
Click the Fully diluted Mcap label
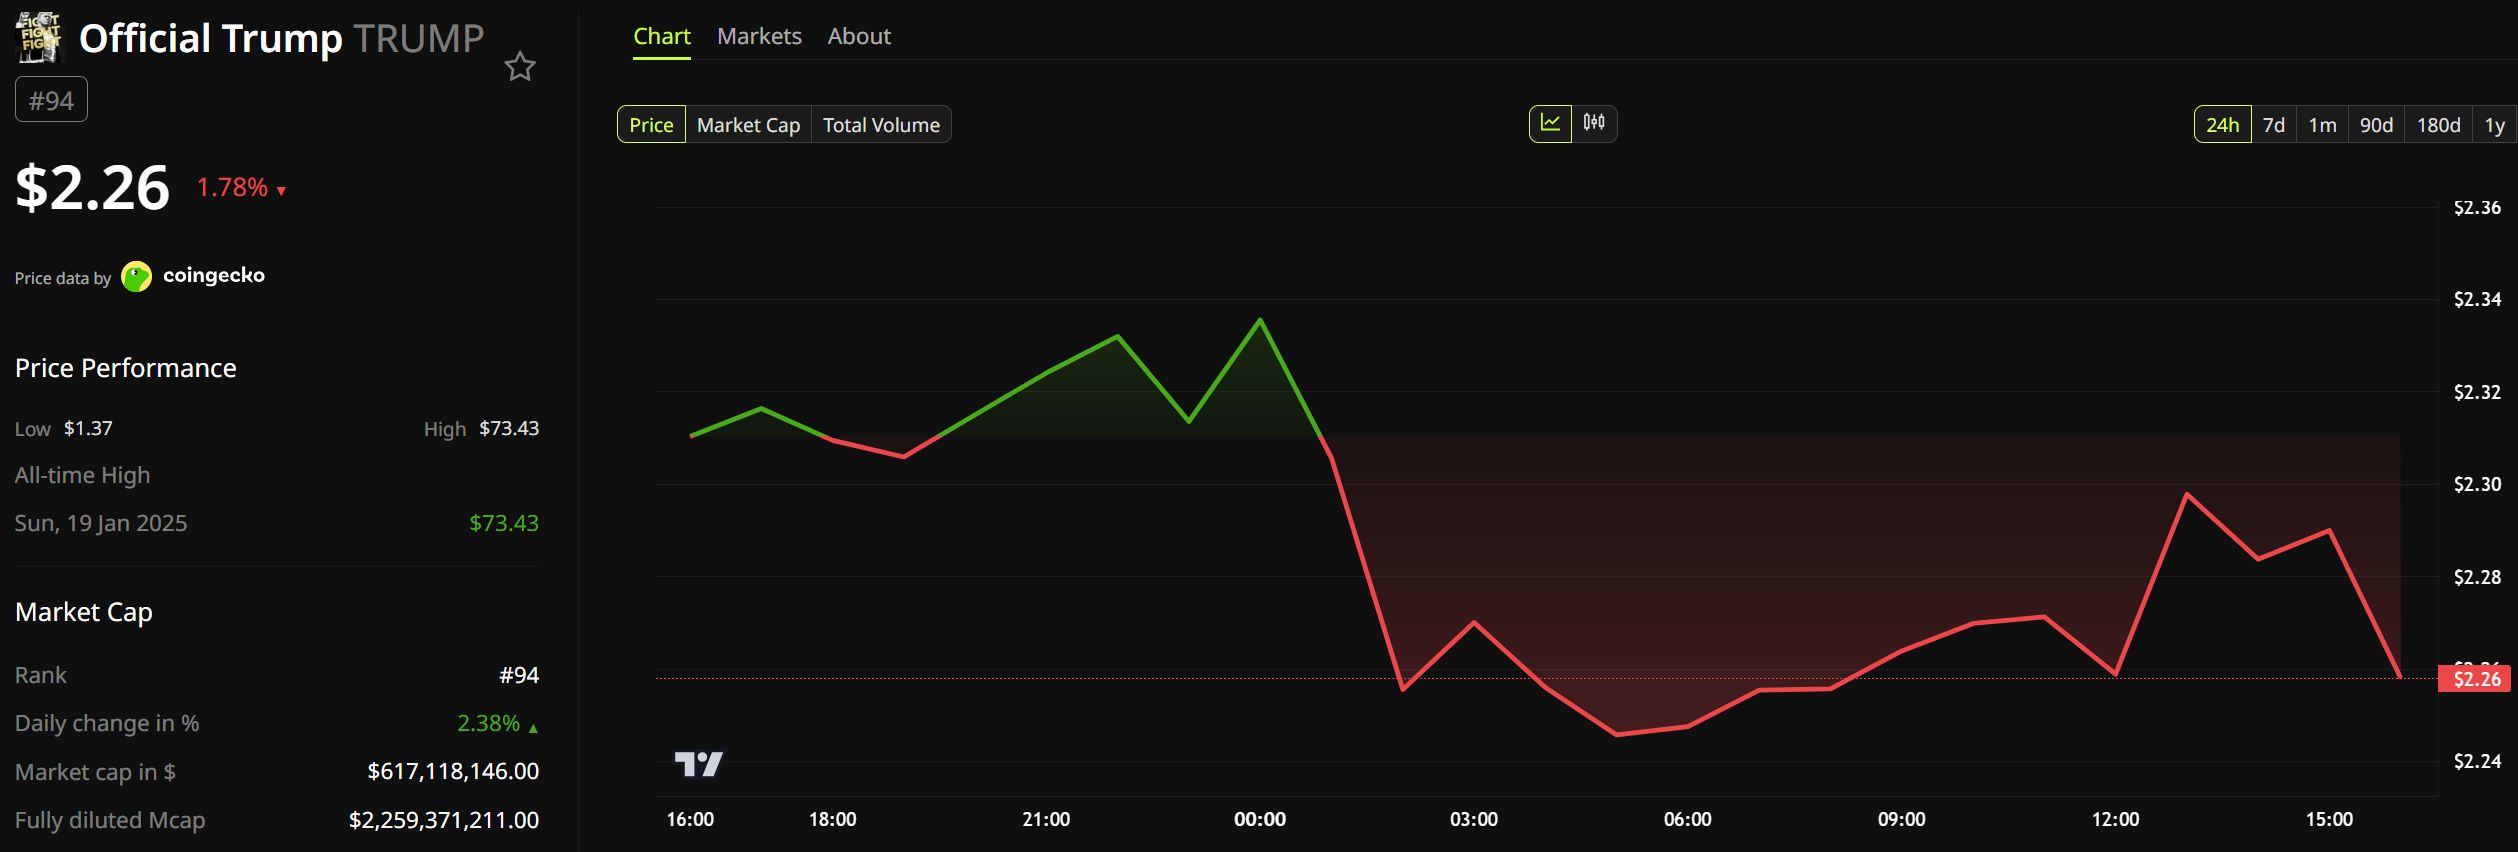110,820
